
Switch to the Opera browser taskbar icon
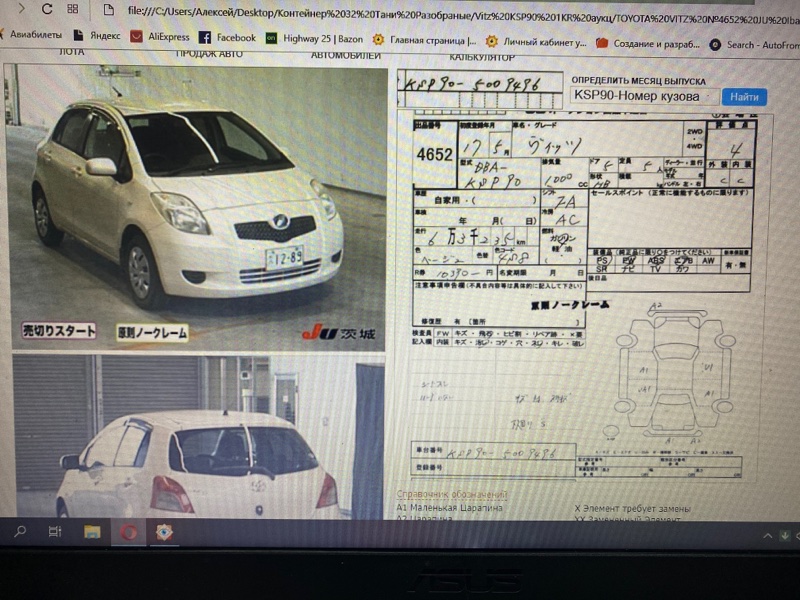pyautogui.click(x=128, y=533)
